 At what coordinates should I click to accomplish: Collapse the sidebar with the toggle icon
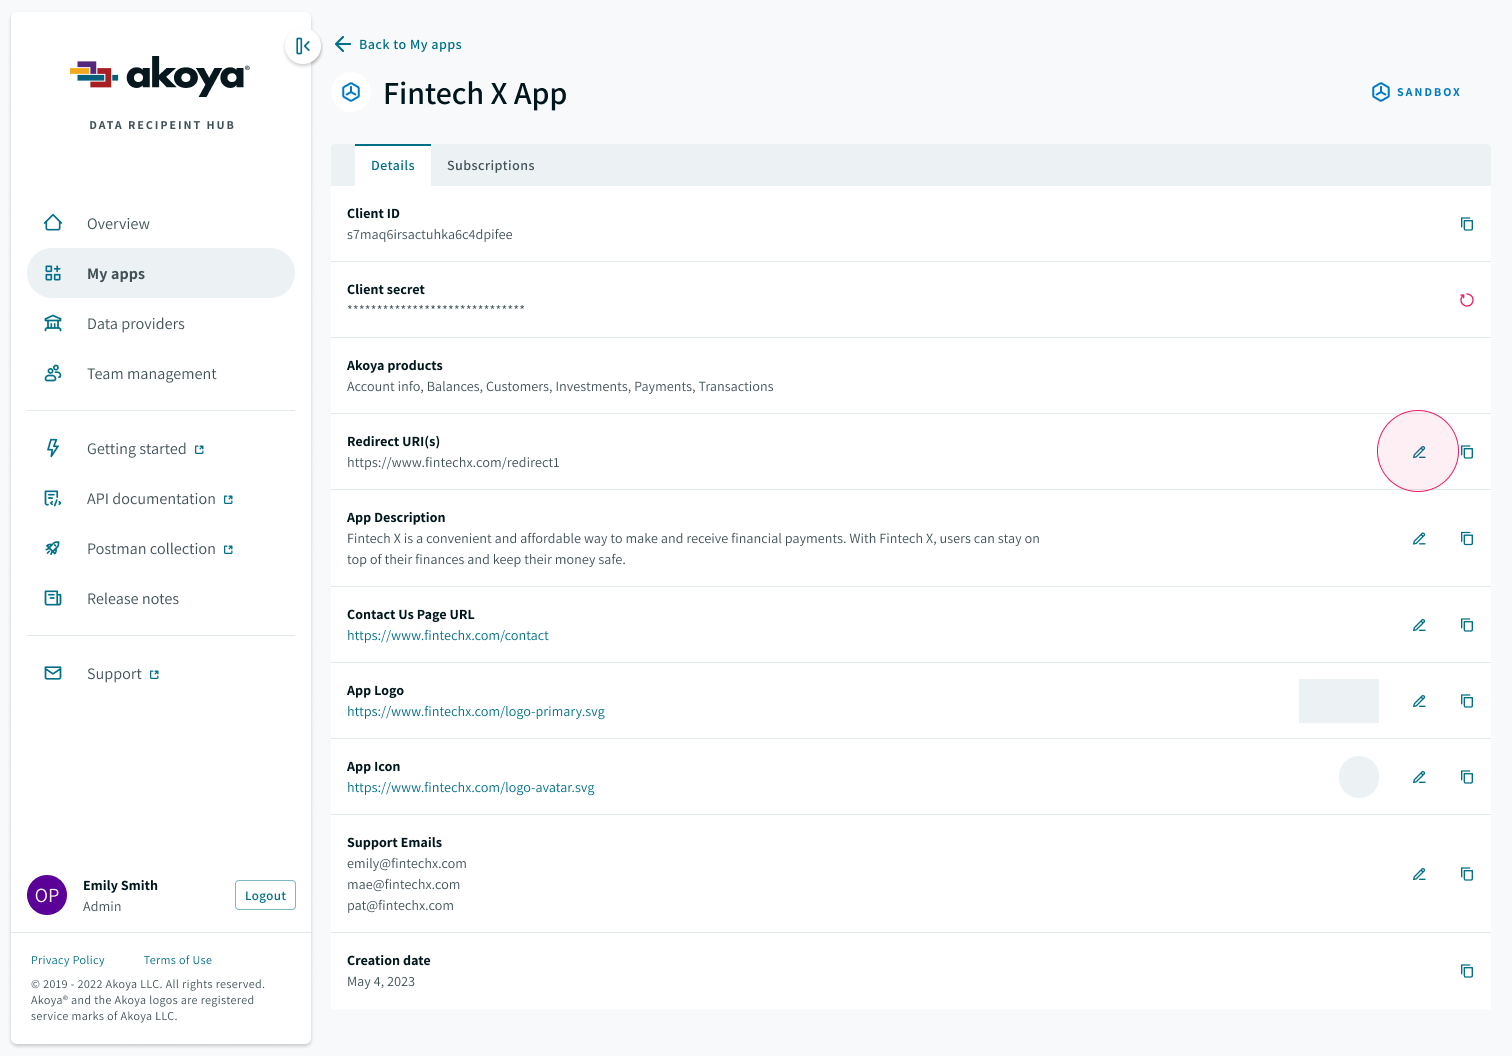coord(303,46)
